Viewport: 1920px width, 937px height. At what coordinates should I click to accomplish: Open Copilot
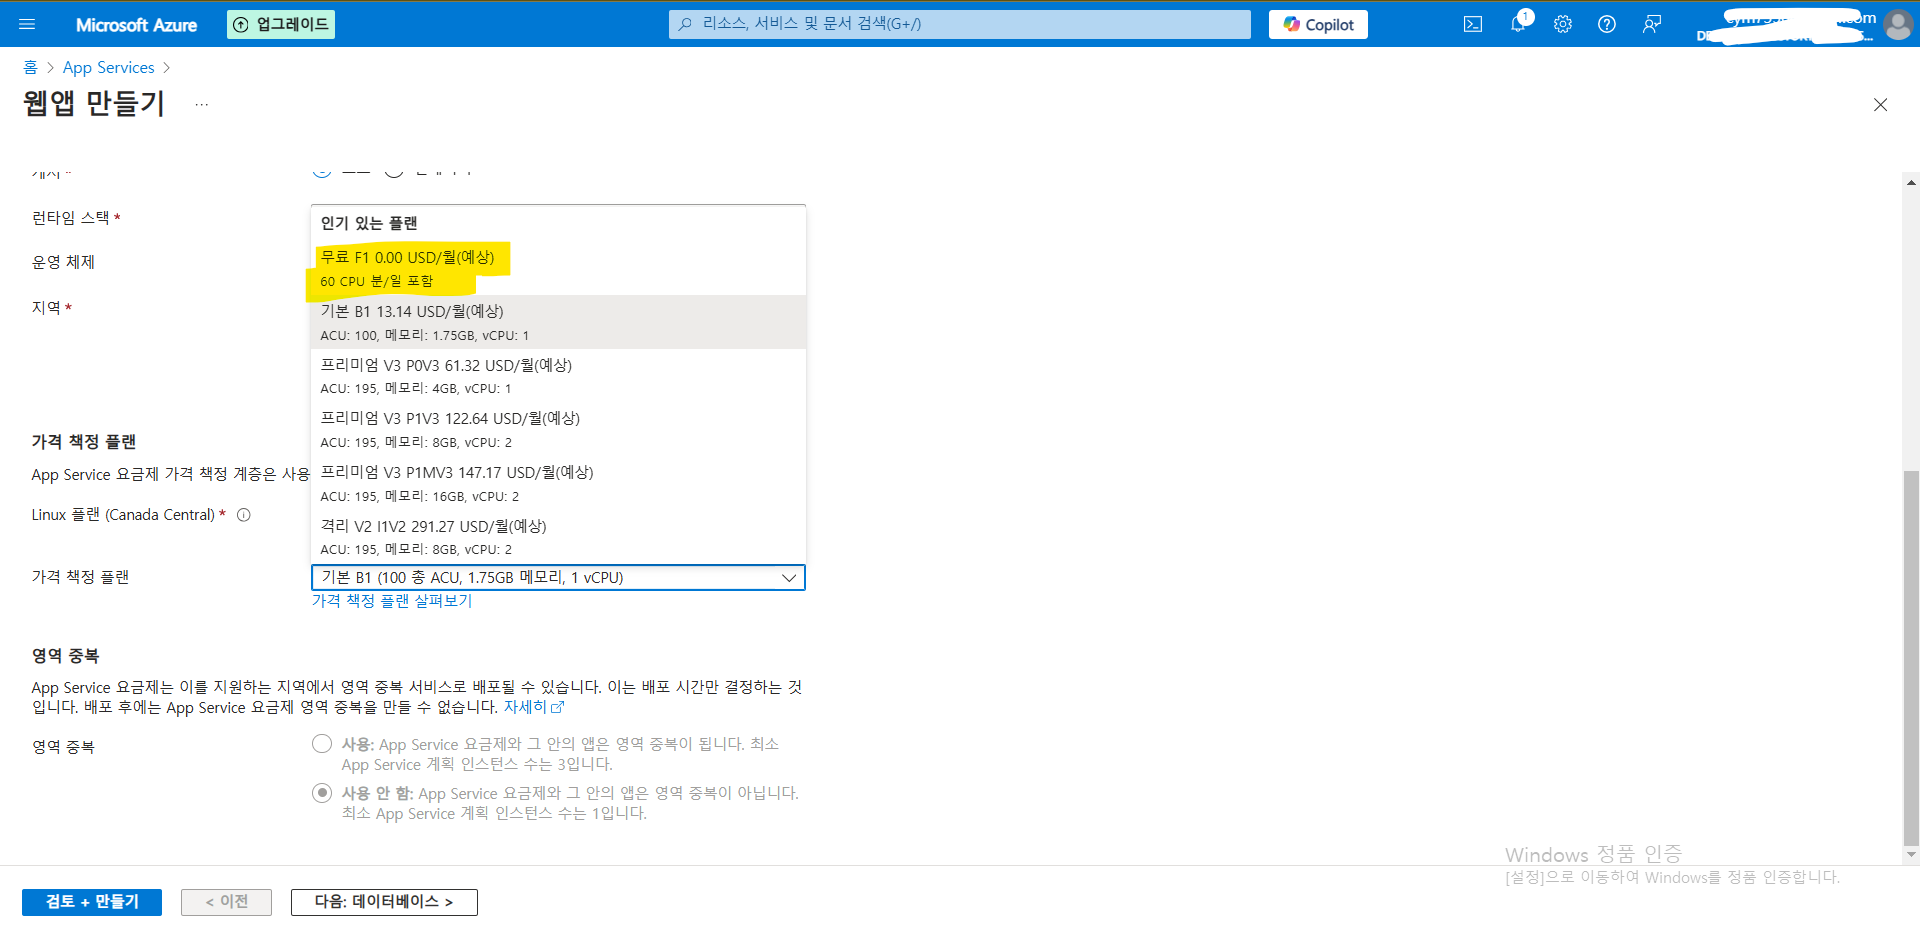click(1318, 24)
